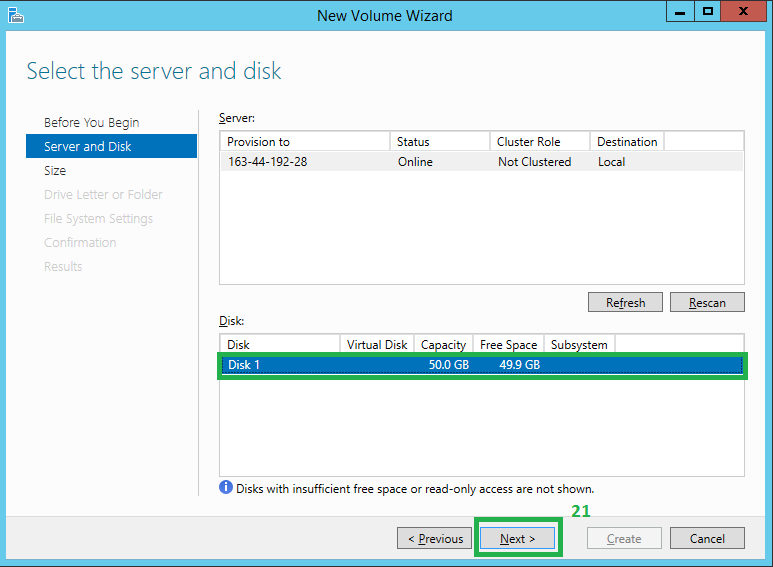Sort disks by Free Space column
Image resolution: width=773 pixels, height=567 pixels.
pos(508,344)
